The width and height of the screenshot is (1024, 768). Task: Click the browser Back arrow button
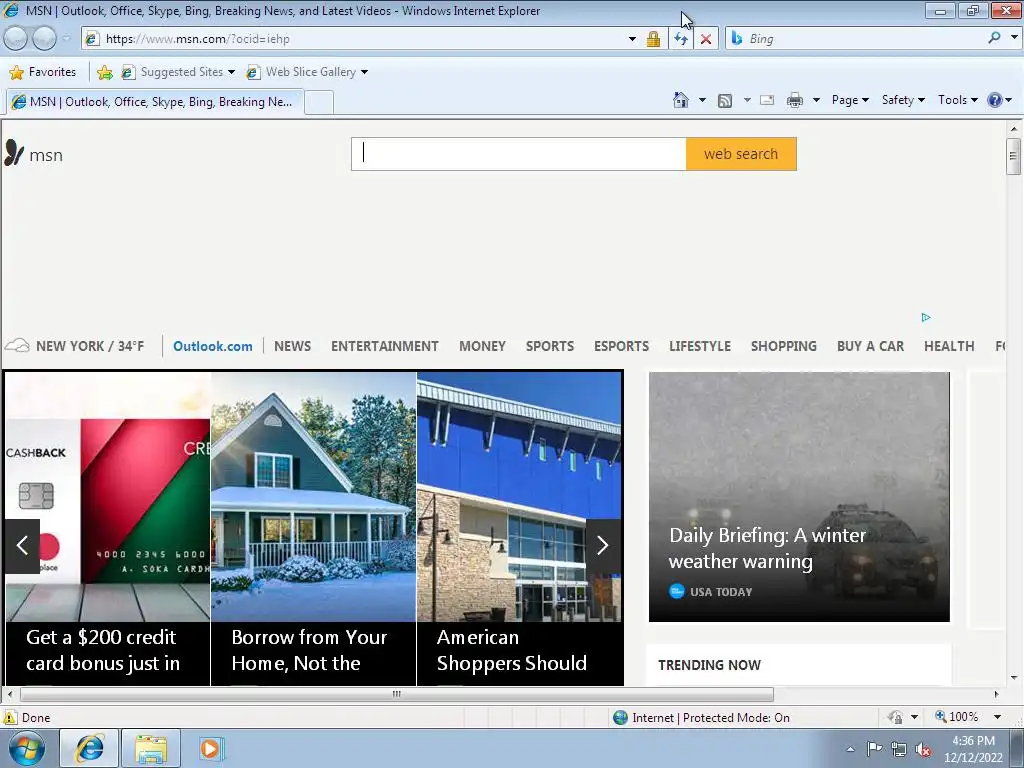16,39
